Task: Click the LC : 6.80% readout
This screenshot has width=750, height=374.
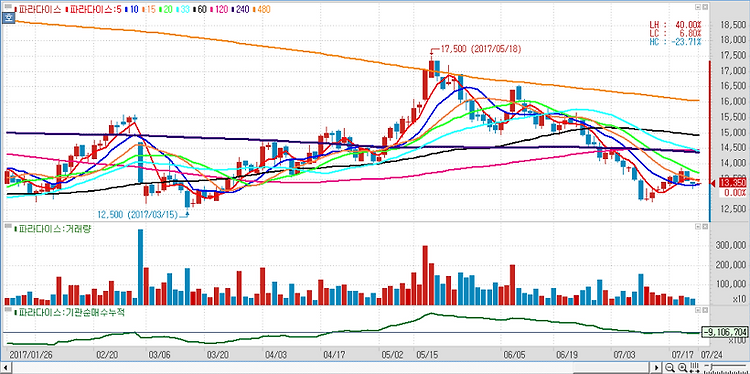Action: tap(675, 33)
